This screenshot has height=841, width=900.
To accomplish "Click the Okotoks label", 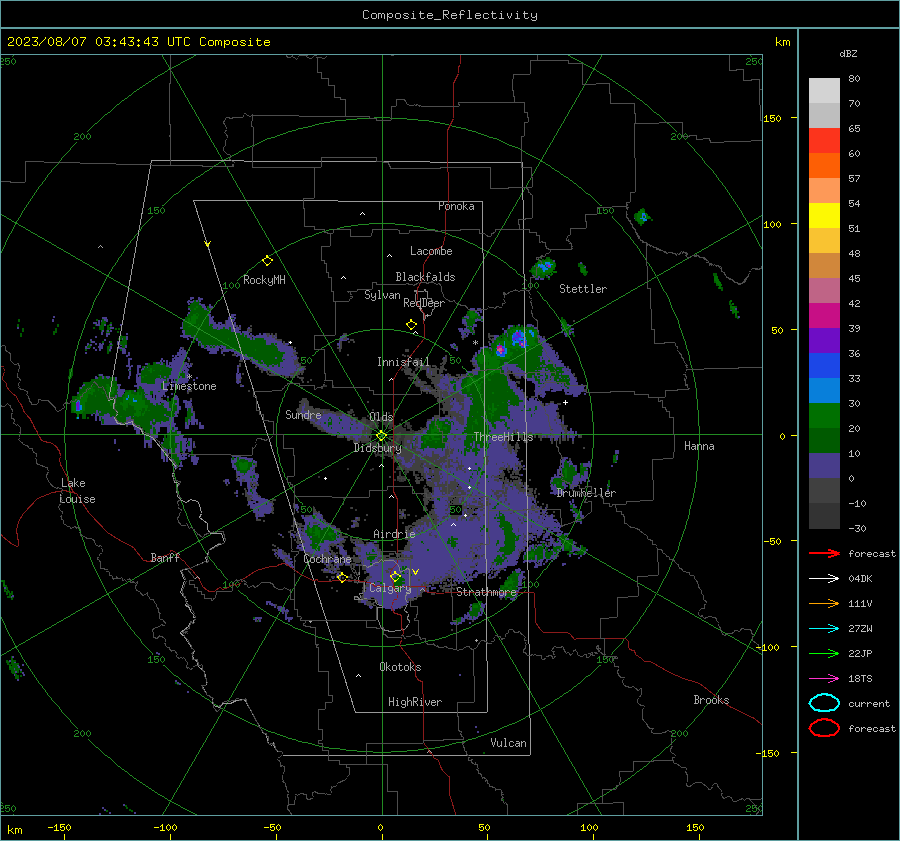I will 400,667.
